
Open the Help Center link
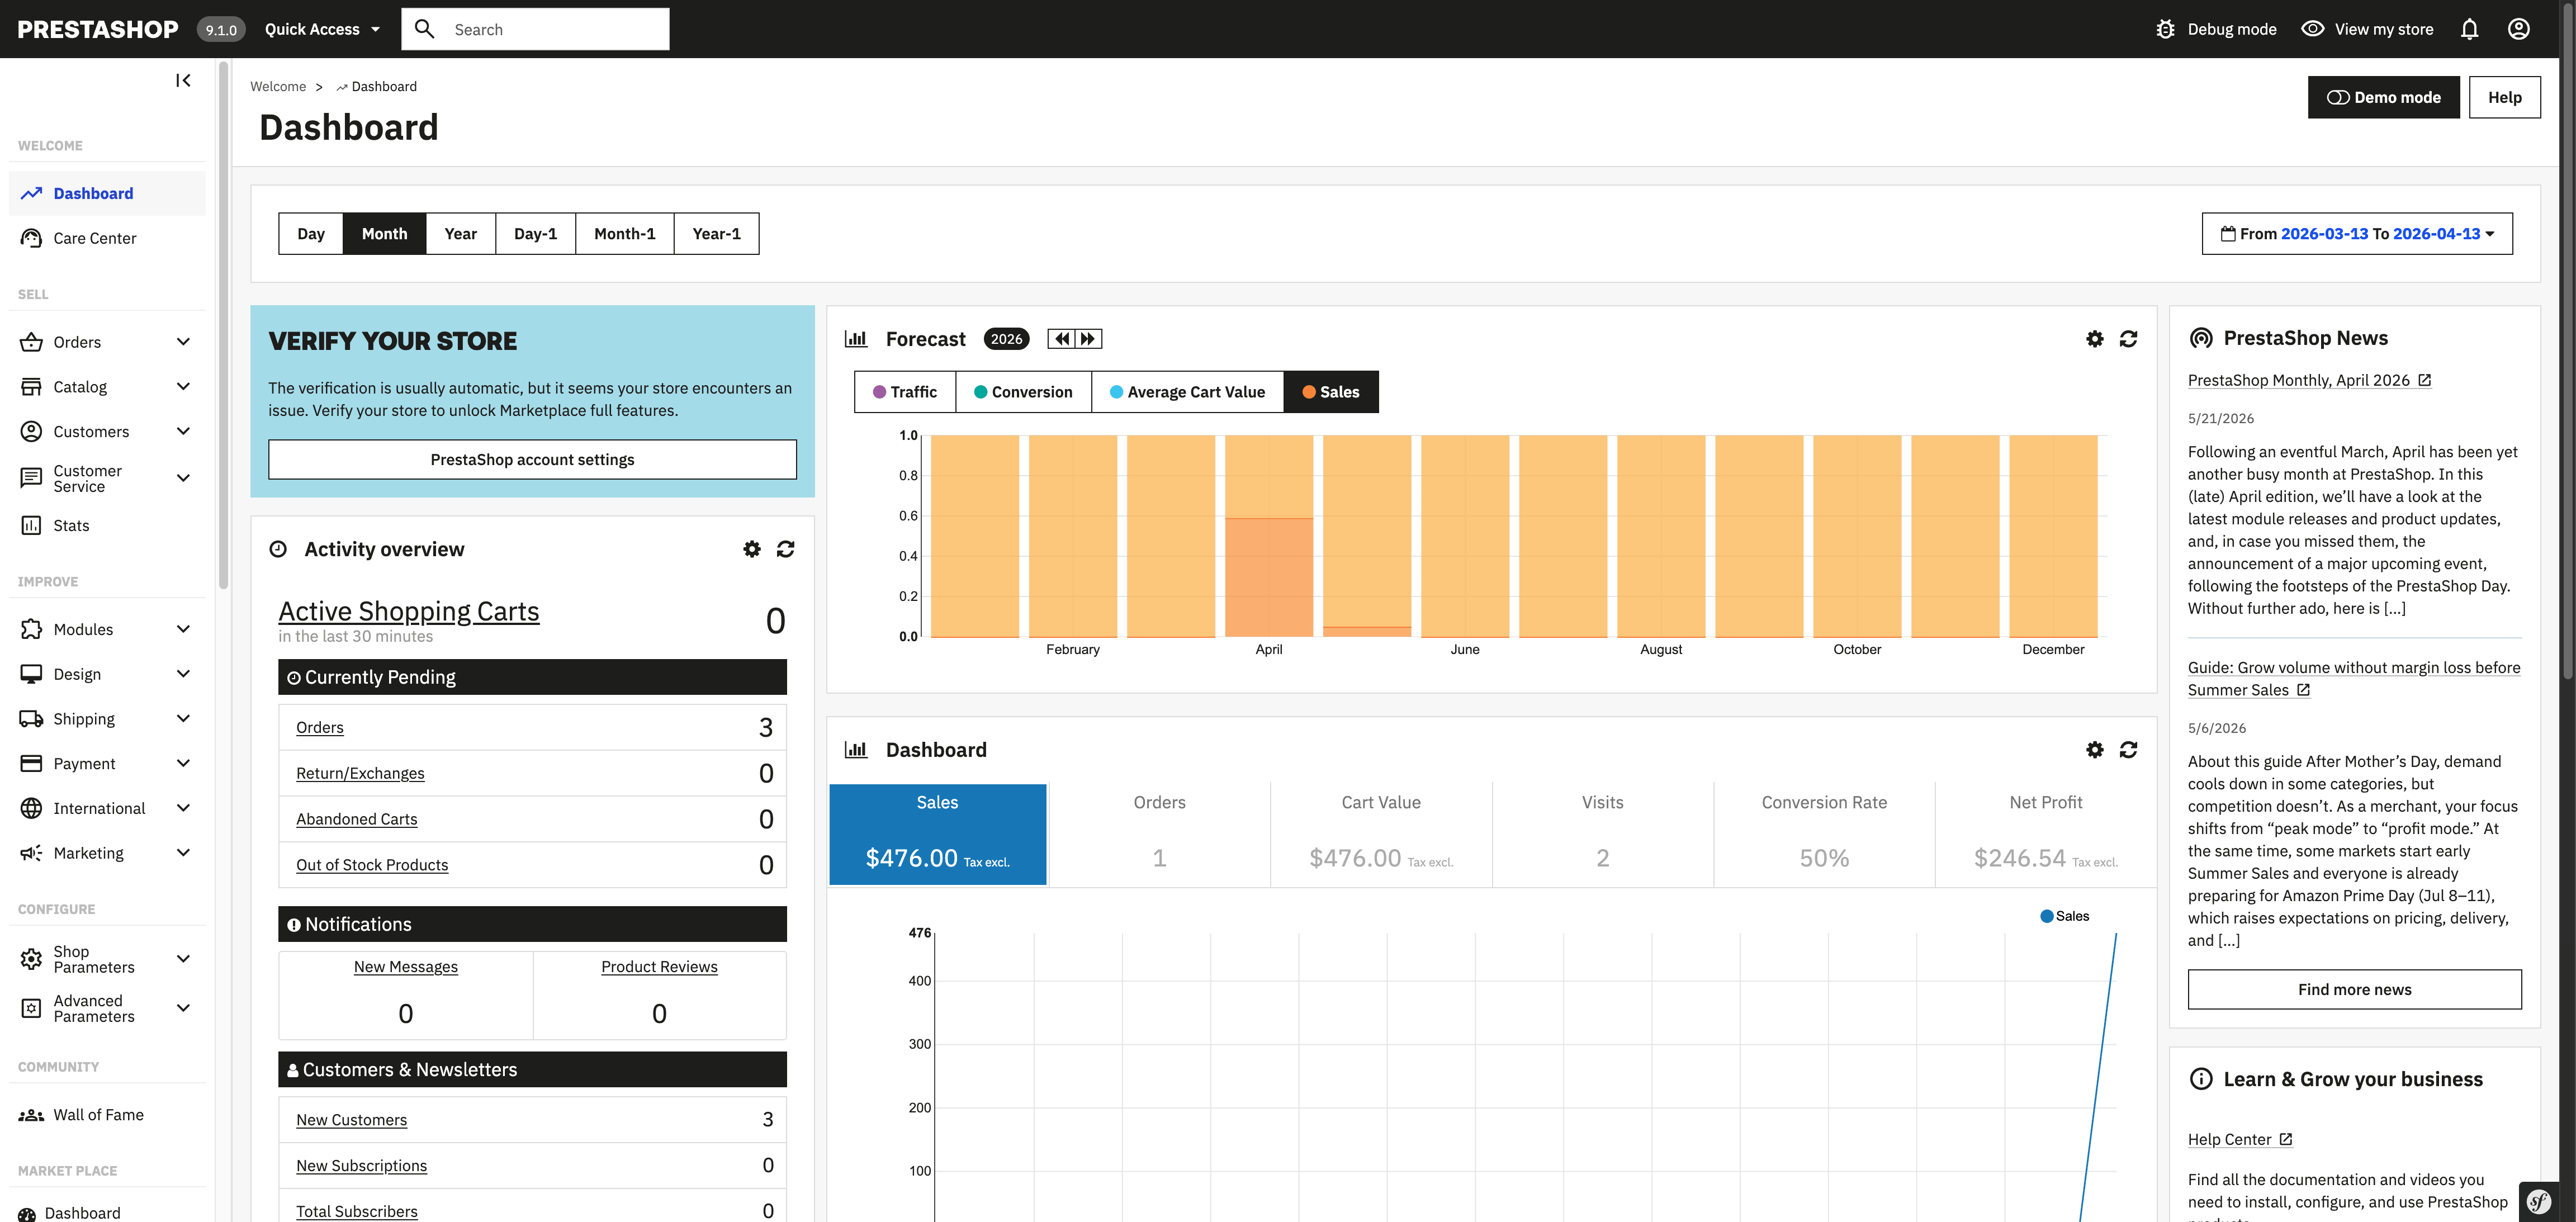[2240, 1140]
